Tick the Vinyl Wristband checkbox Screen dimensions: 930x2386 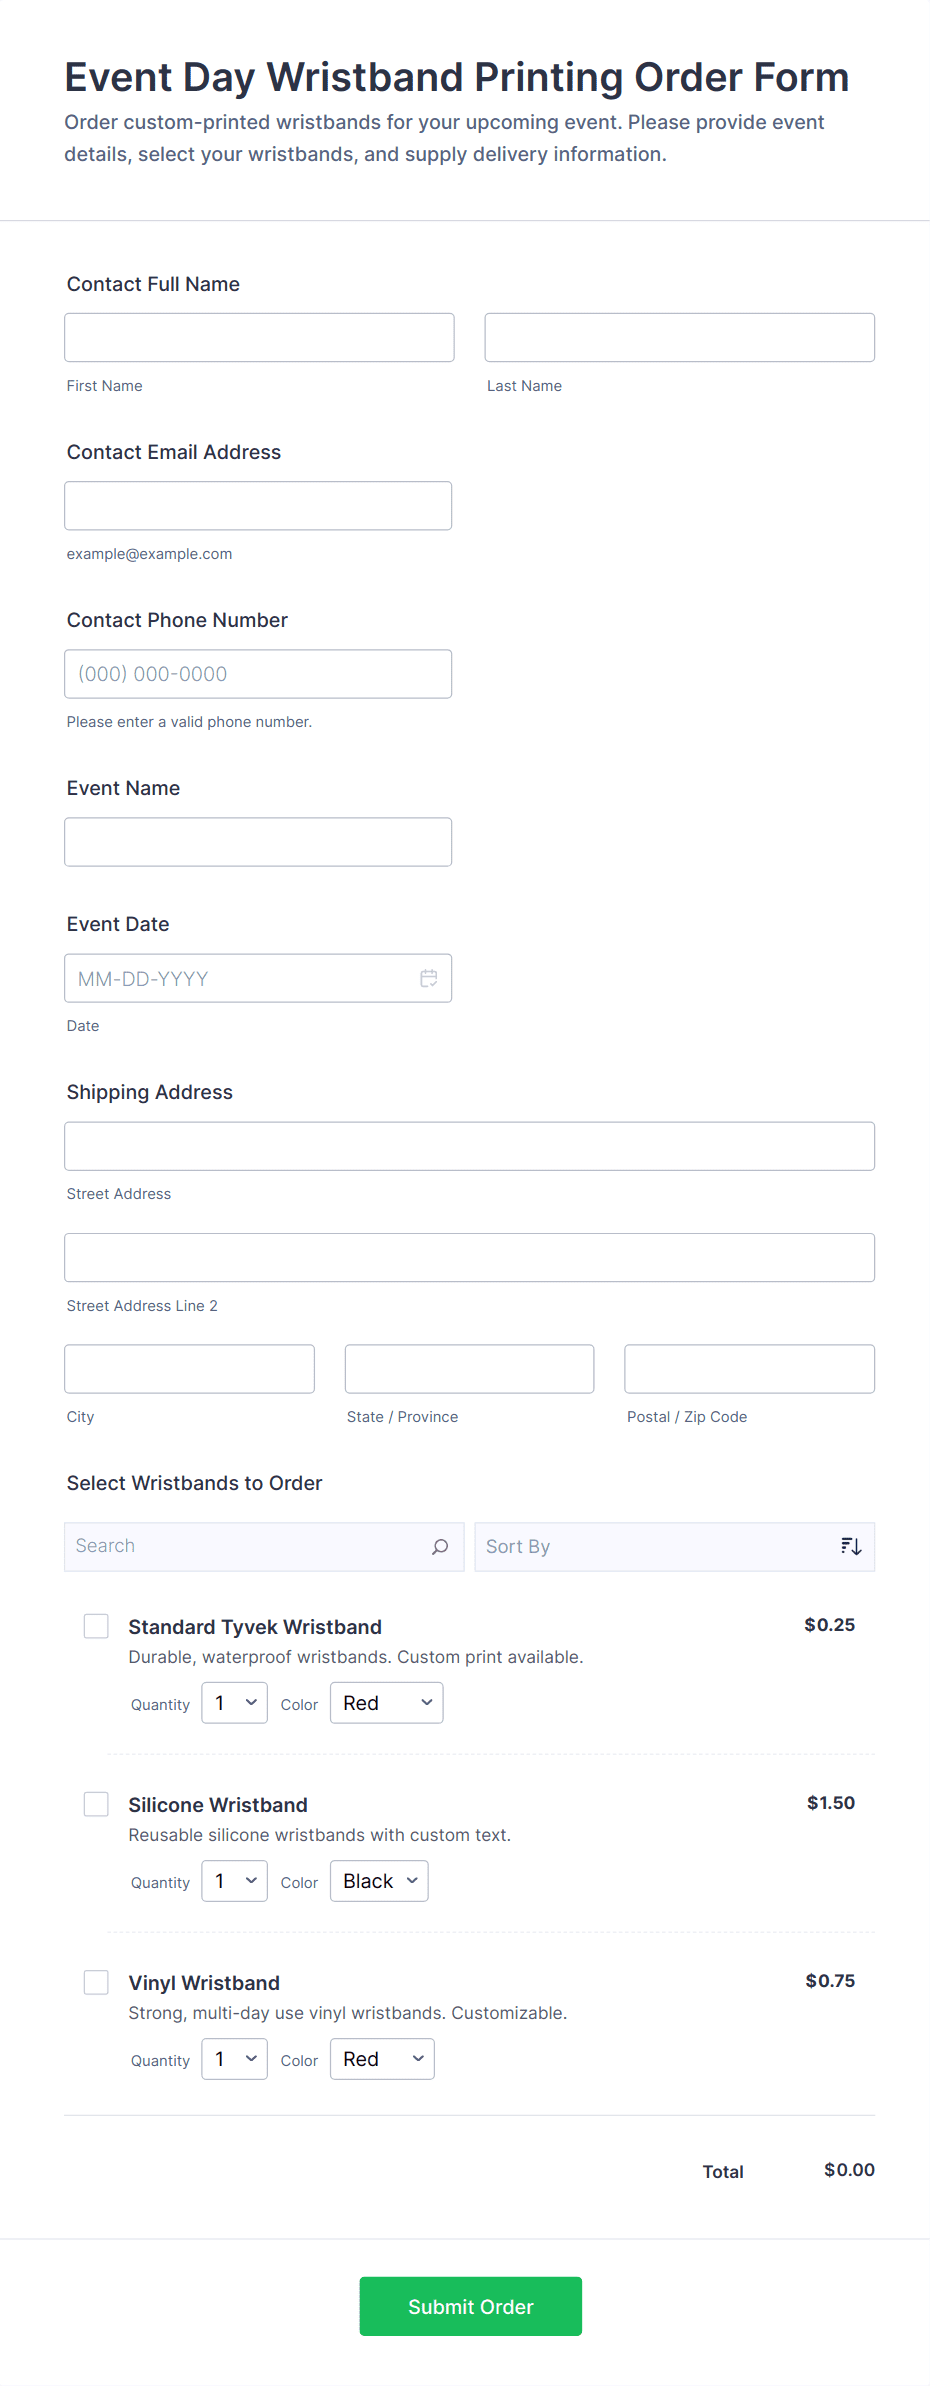pos(96,1982)
